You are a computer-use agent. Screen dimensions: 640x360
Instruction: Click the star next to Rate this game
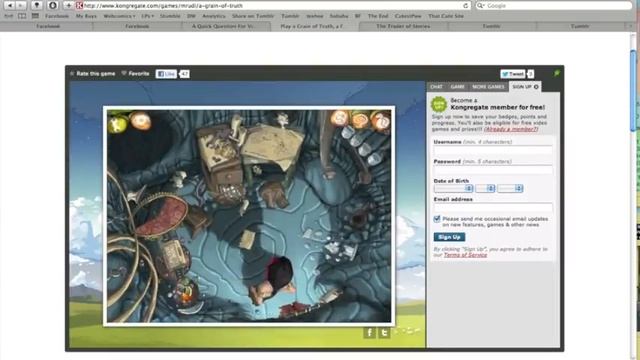72,73
